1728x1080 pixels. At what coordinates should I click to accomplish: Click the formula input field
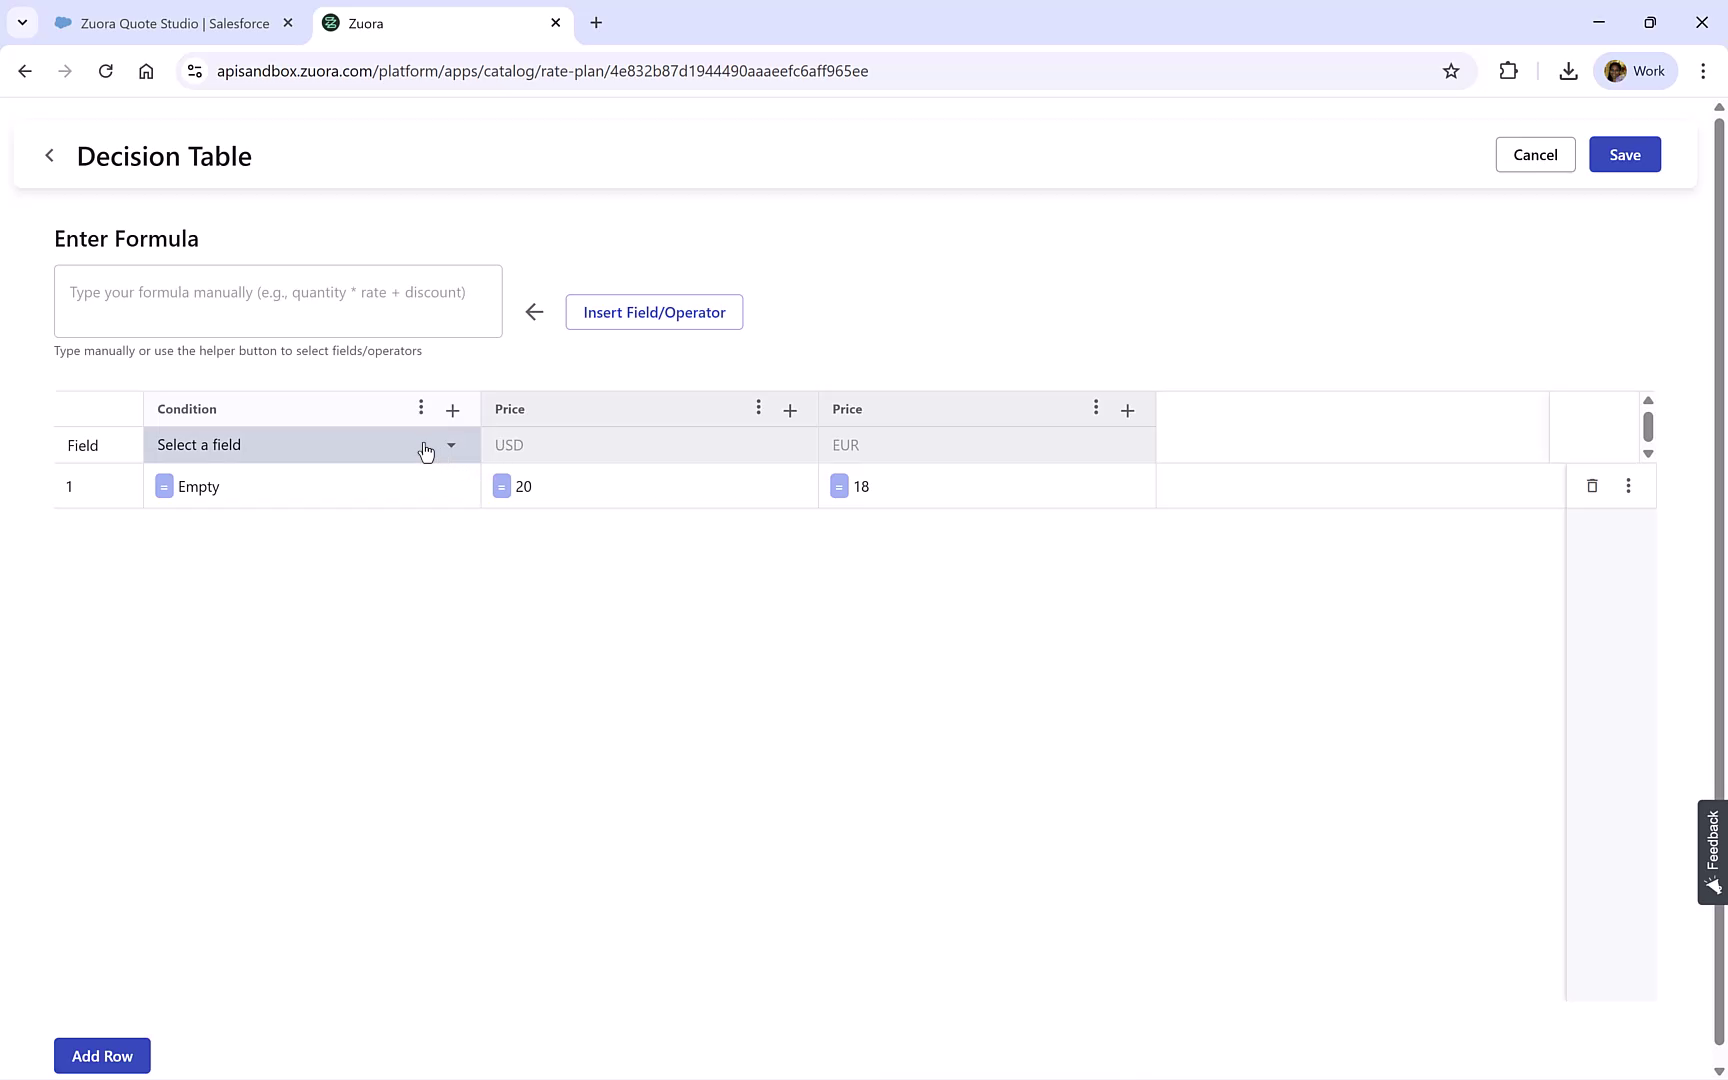tap(278, 301)
